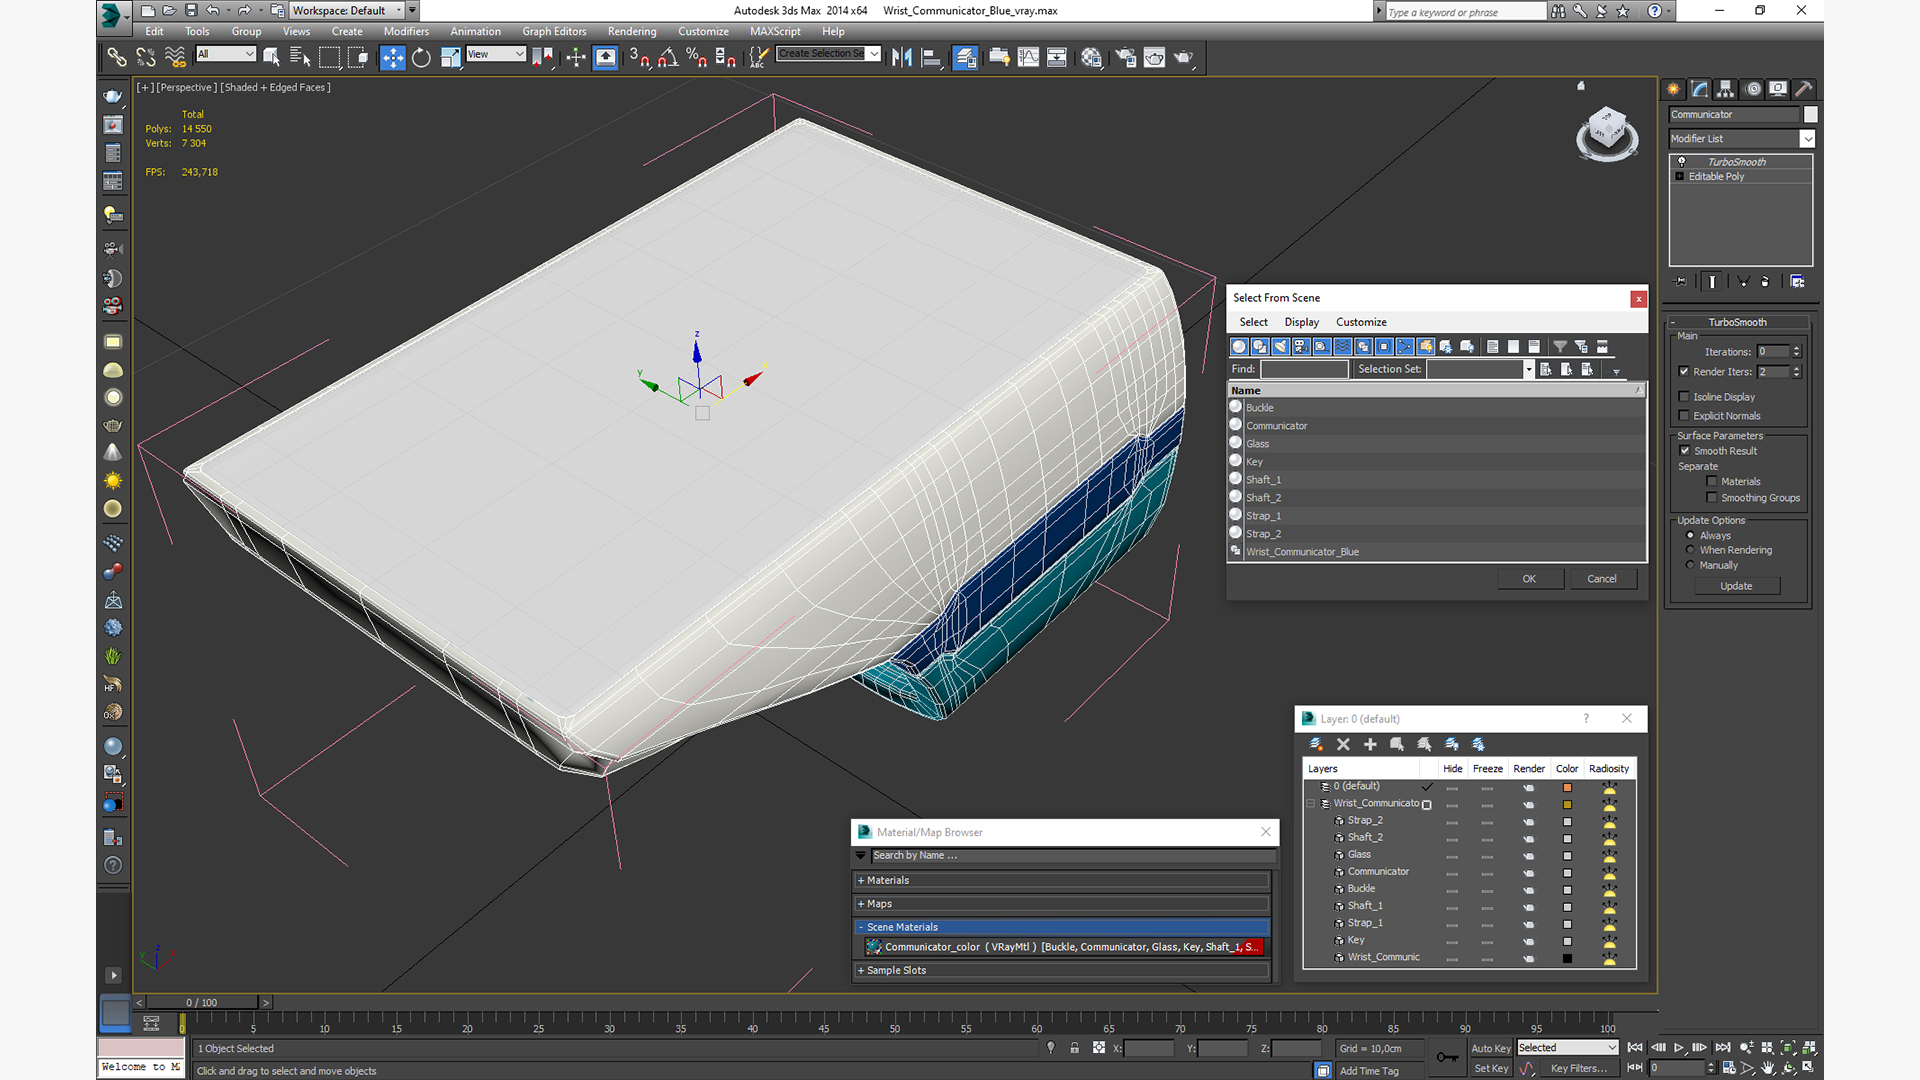Play the animation
The width and height of the screenshot is (1920, 1080).
click(x=1679, y=1047)
